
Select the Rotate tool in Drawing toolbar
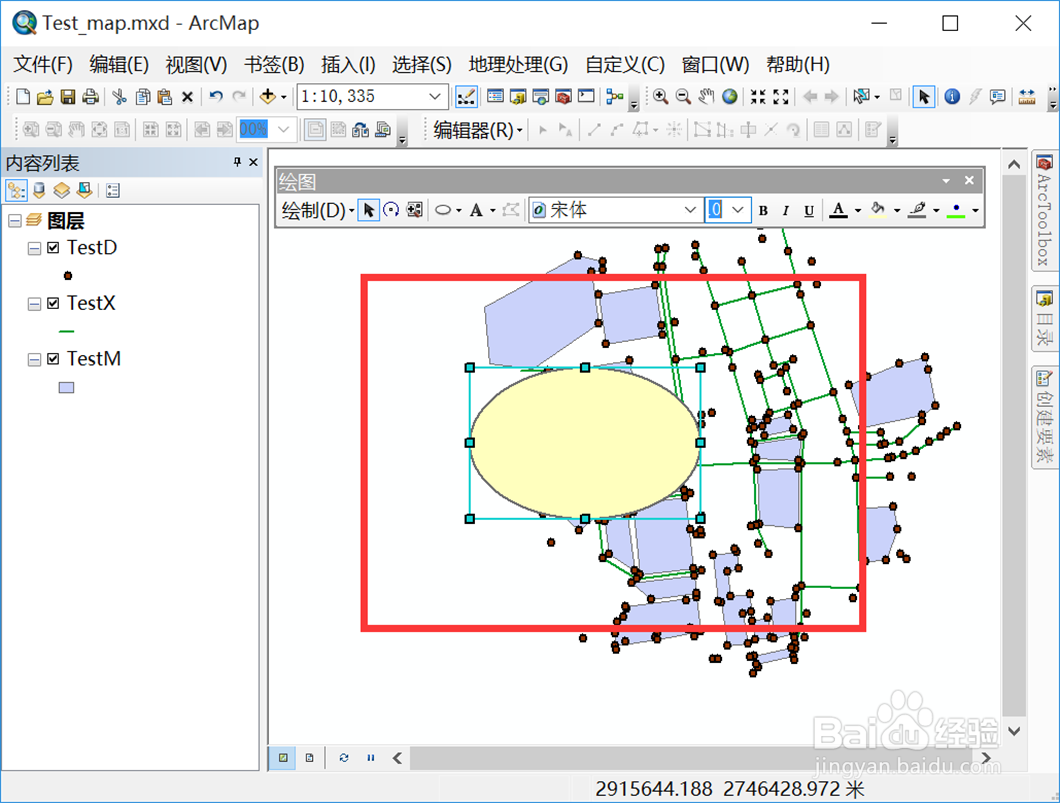tap(391, 210)
